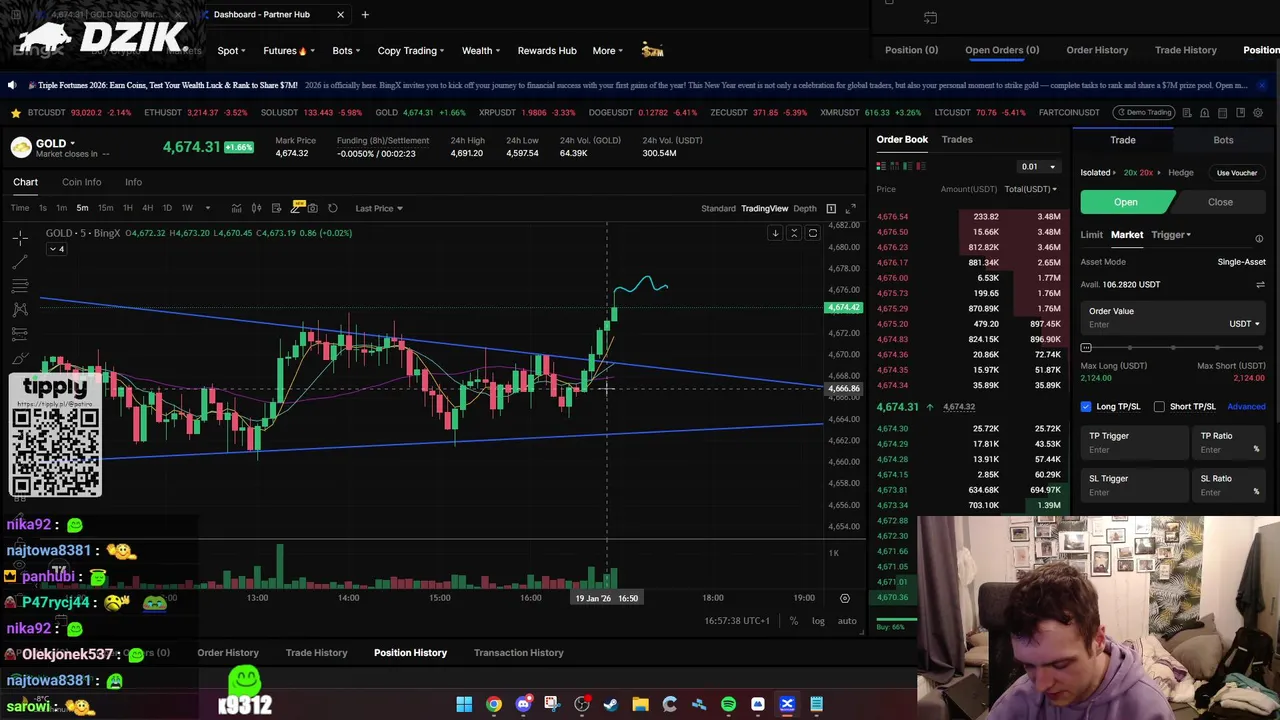Expand more timeframe options arrow
1280x720 pixels.
pyautogui.click(x=207, y=208)
